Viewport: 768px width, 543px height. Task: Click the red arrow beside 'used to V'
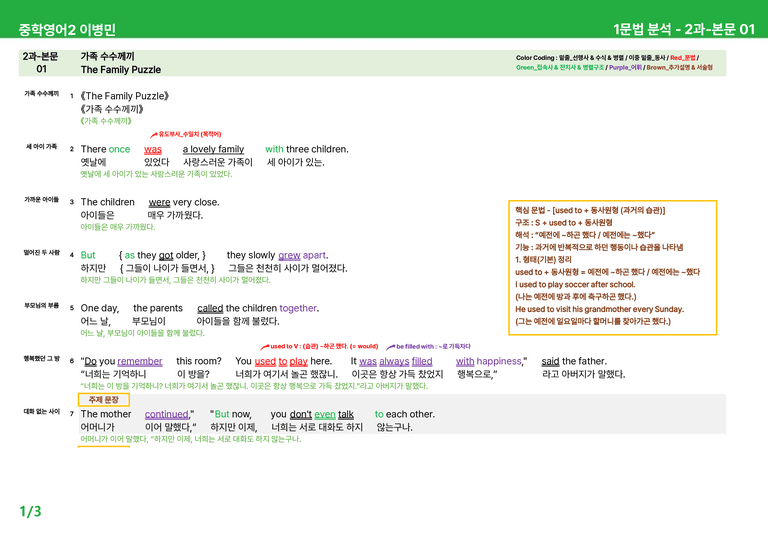(264, 347)
